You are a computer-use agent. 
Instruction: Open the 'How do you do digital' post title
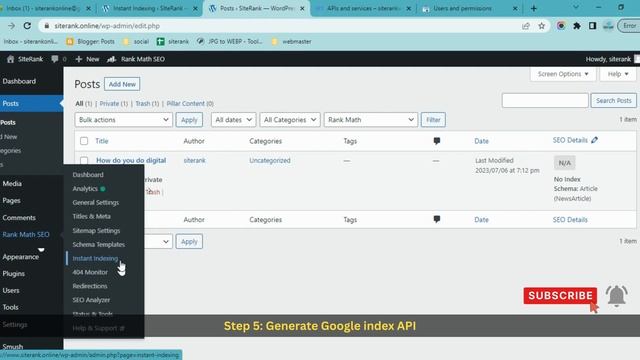[131, 160]
